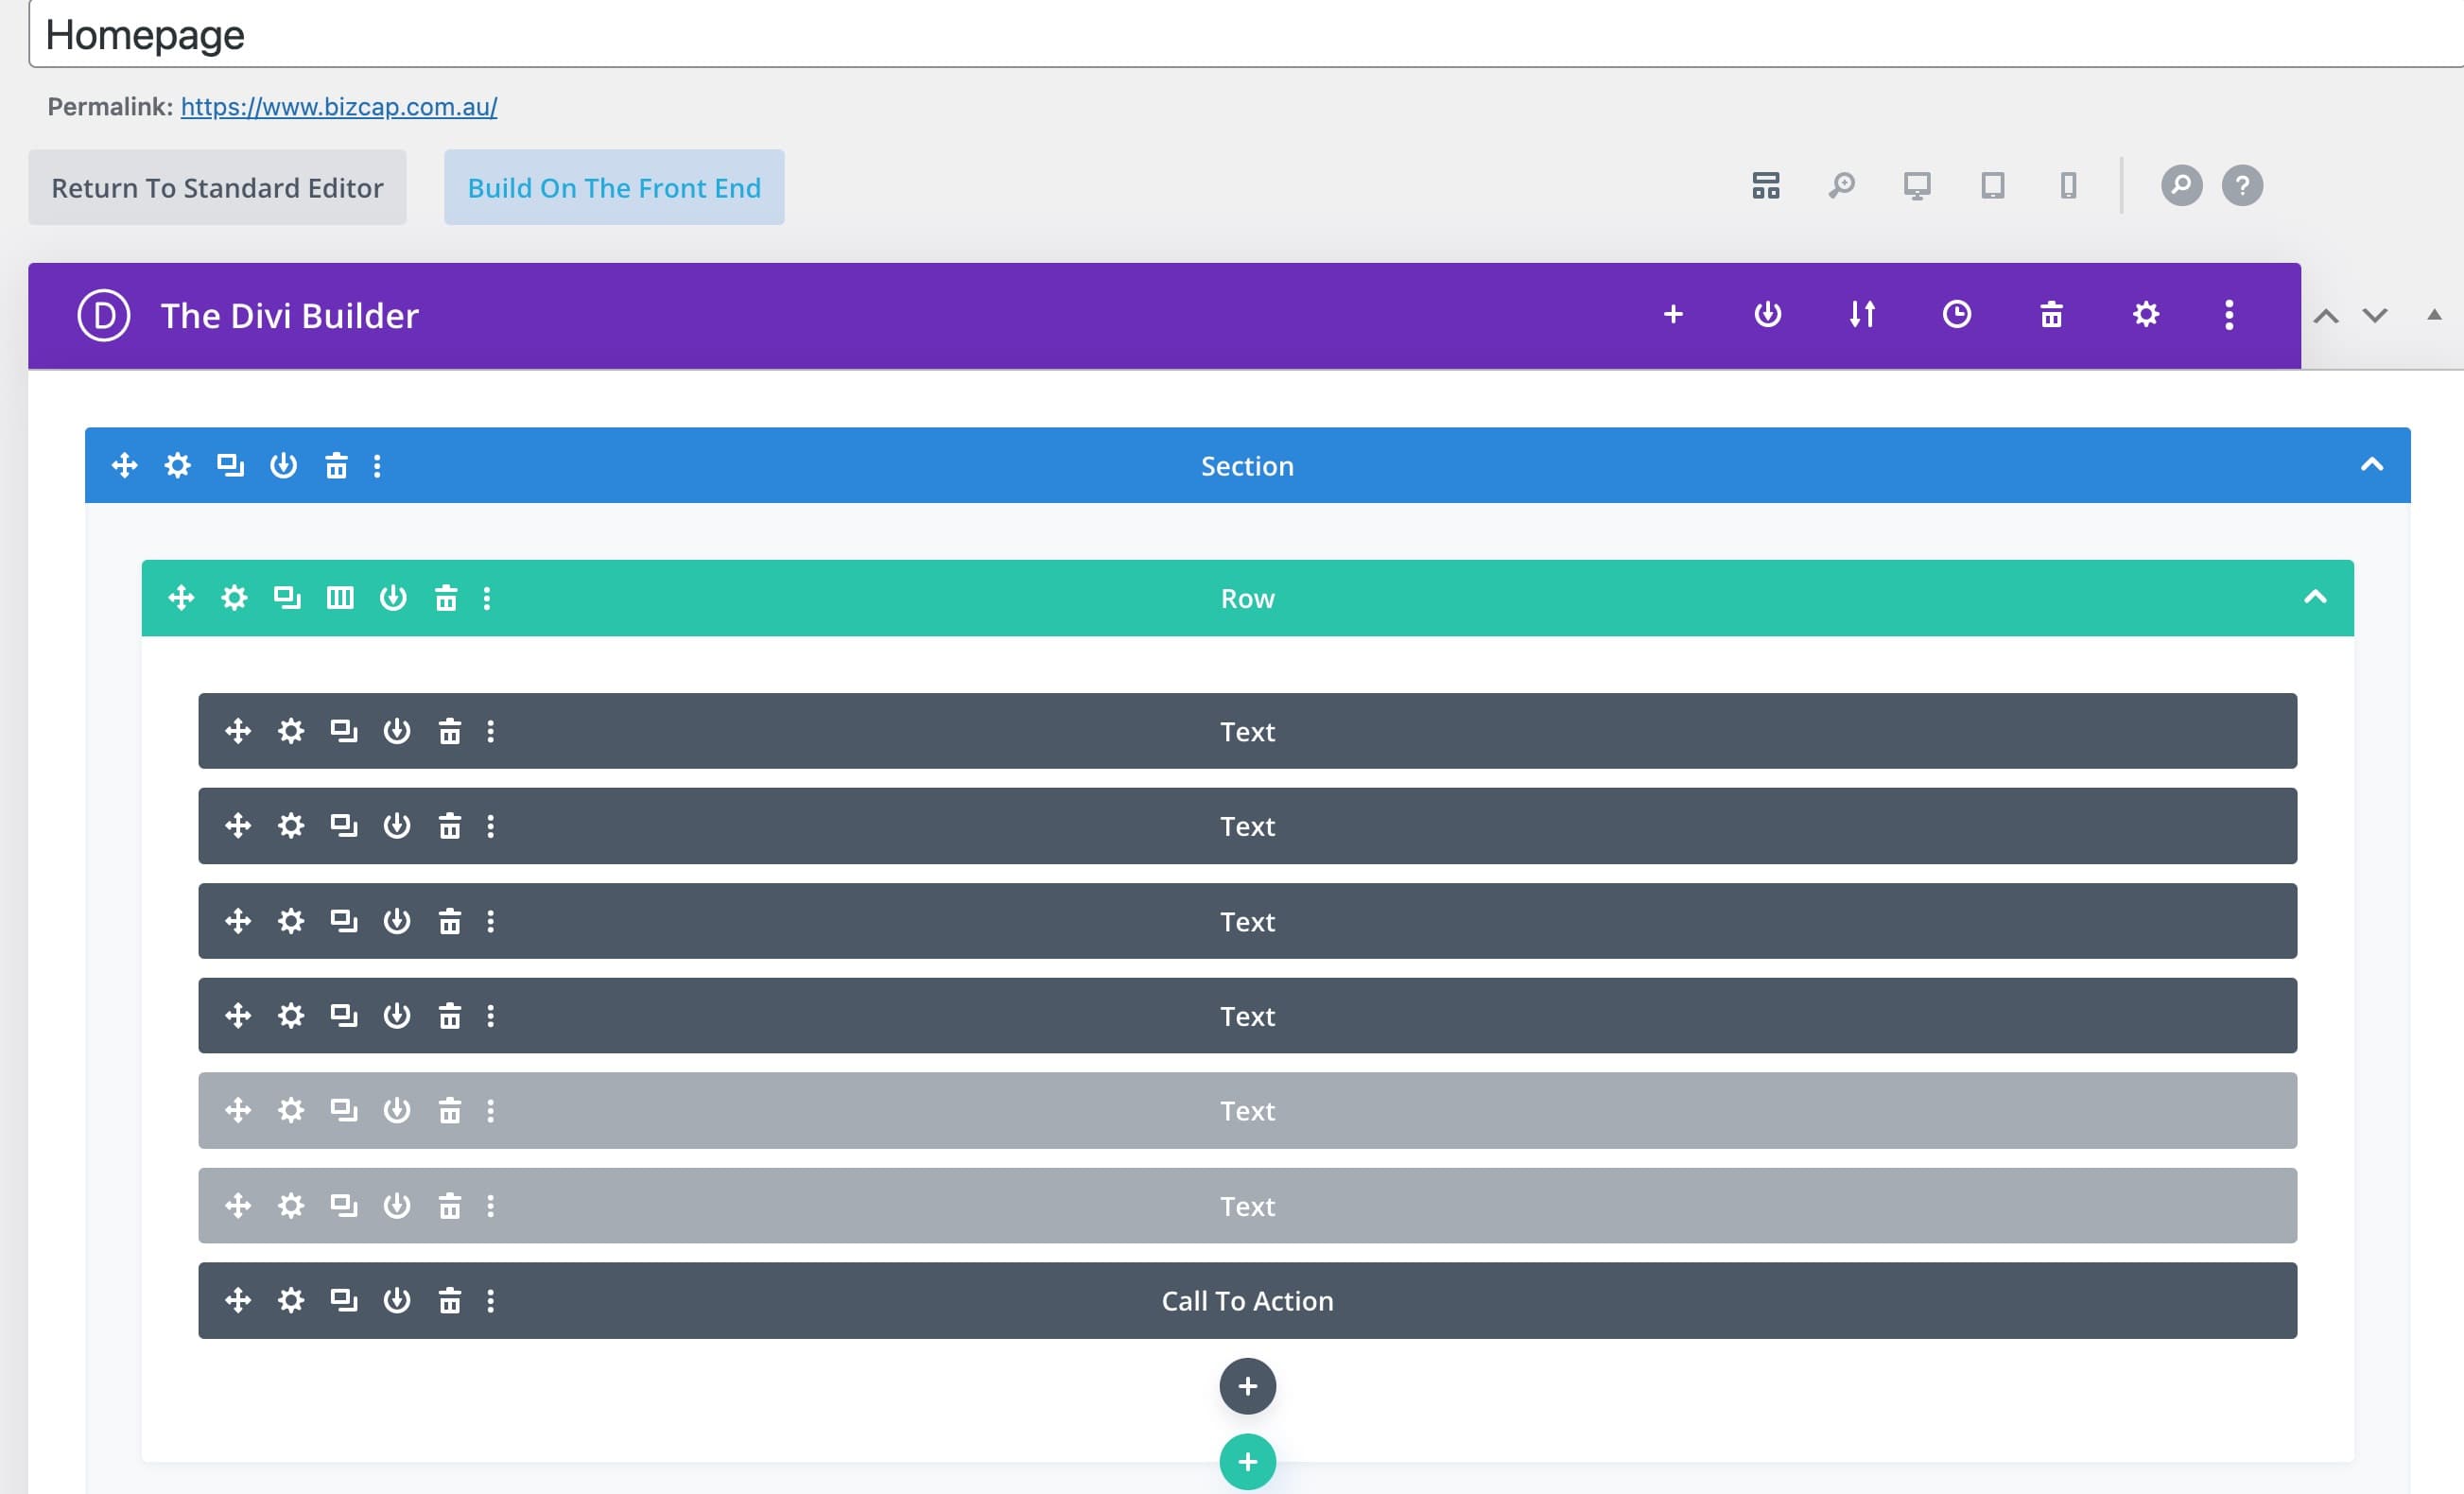Viewport: 2464px width, 1494px height.
Task: Open more options on topmost Text module
Action: click(491, 731)
